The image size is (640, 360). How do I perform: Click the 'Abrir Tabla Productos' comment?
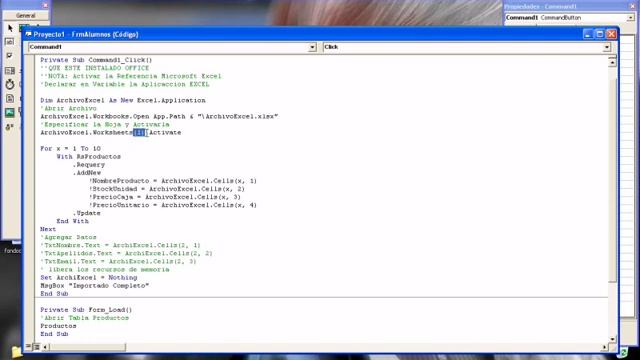coord(84,318)
